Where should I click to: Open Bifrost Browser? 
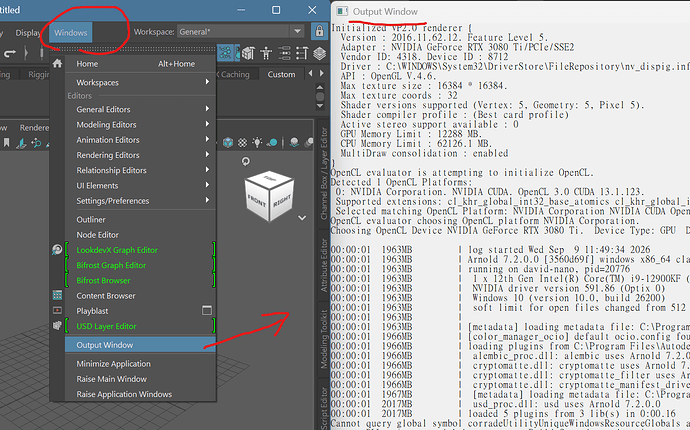coord(140,280)
